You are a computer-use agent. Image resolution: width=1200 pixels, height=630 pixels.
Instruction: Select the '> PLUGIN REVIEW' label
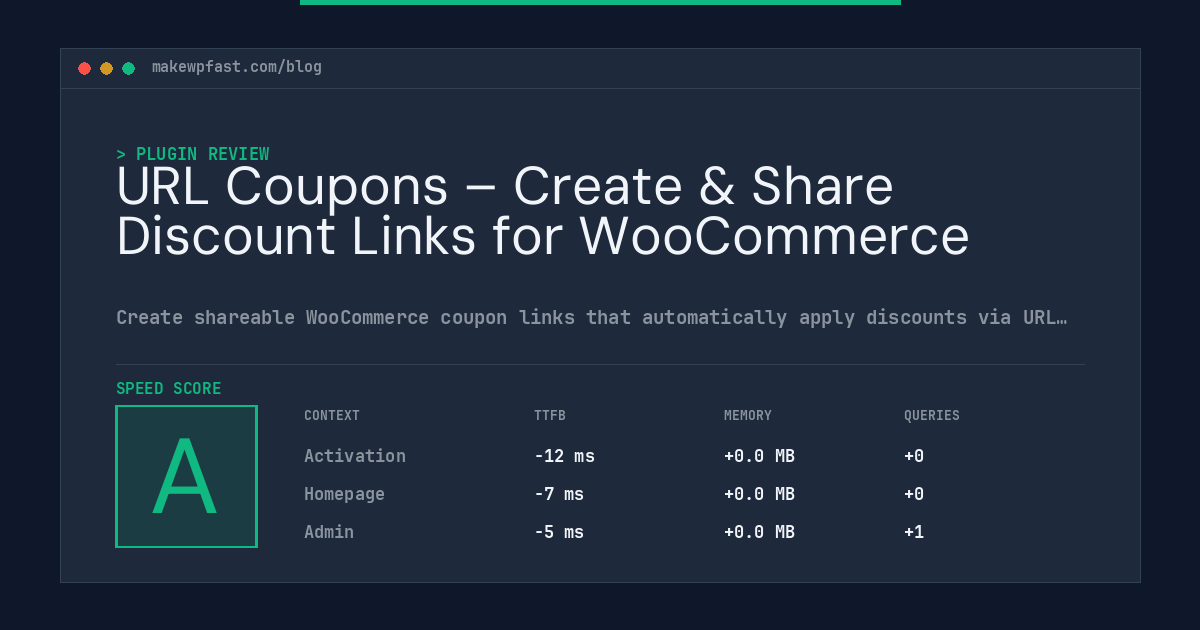coord(193,154)
